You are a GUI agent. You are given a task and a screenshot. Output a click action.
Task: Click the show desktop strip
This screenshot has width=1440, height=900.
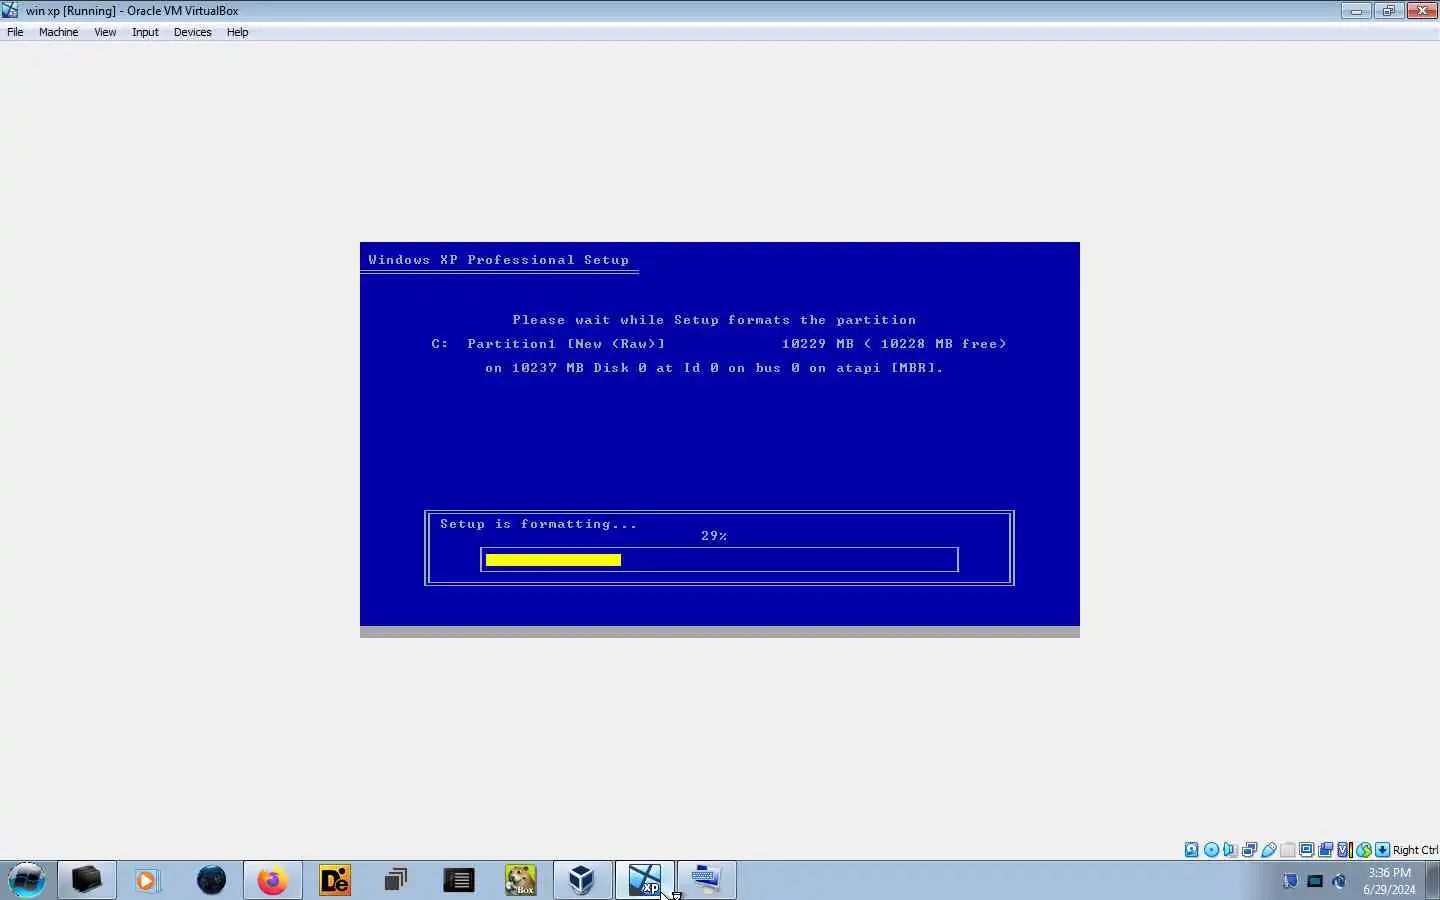pos(1432,880)
